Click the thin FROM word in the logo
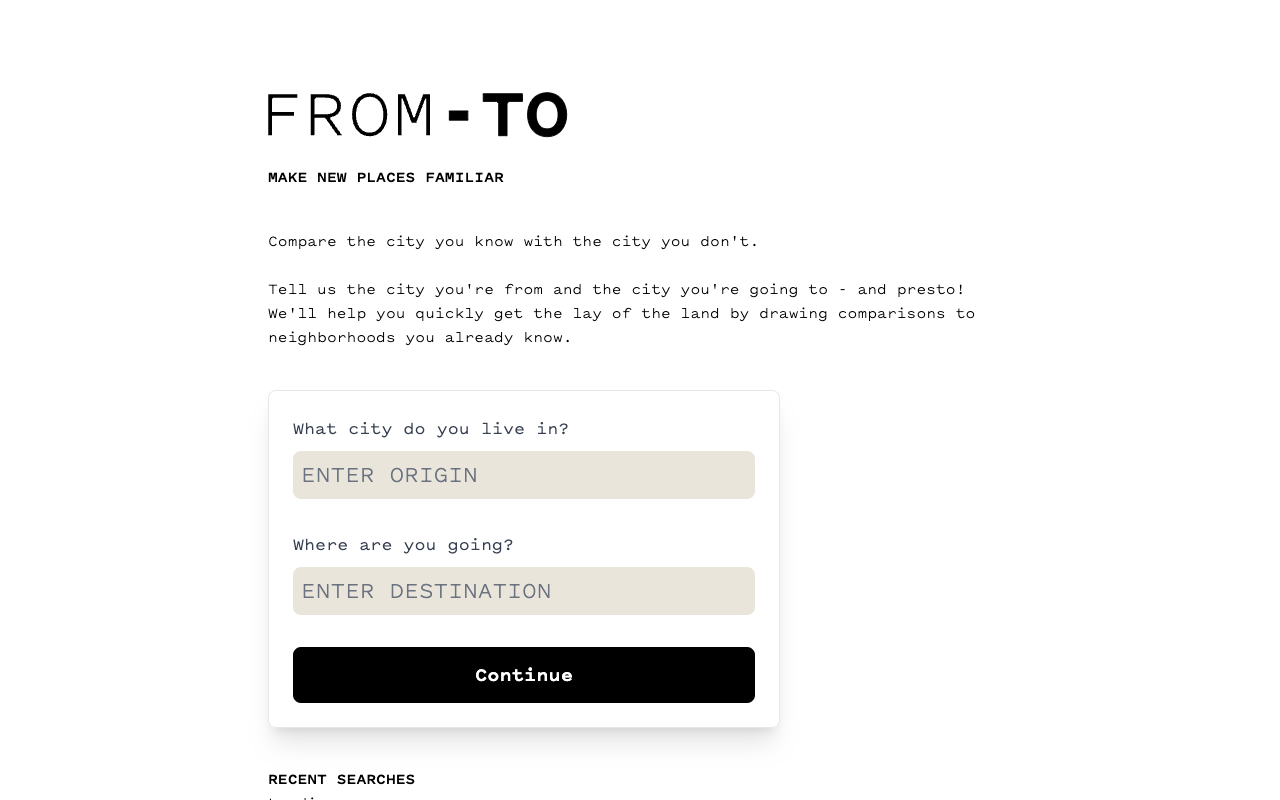The height and width of the screenshot is (800, 1280). click(x=350, y=115)
